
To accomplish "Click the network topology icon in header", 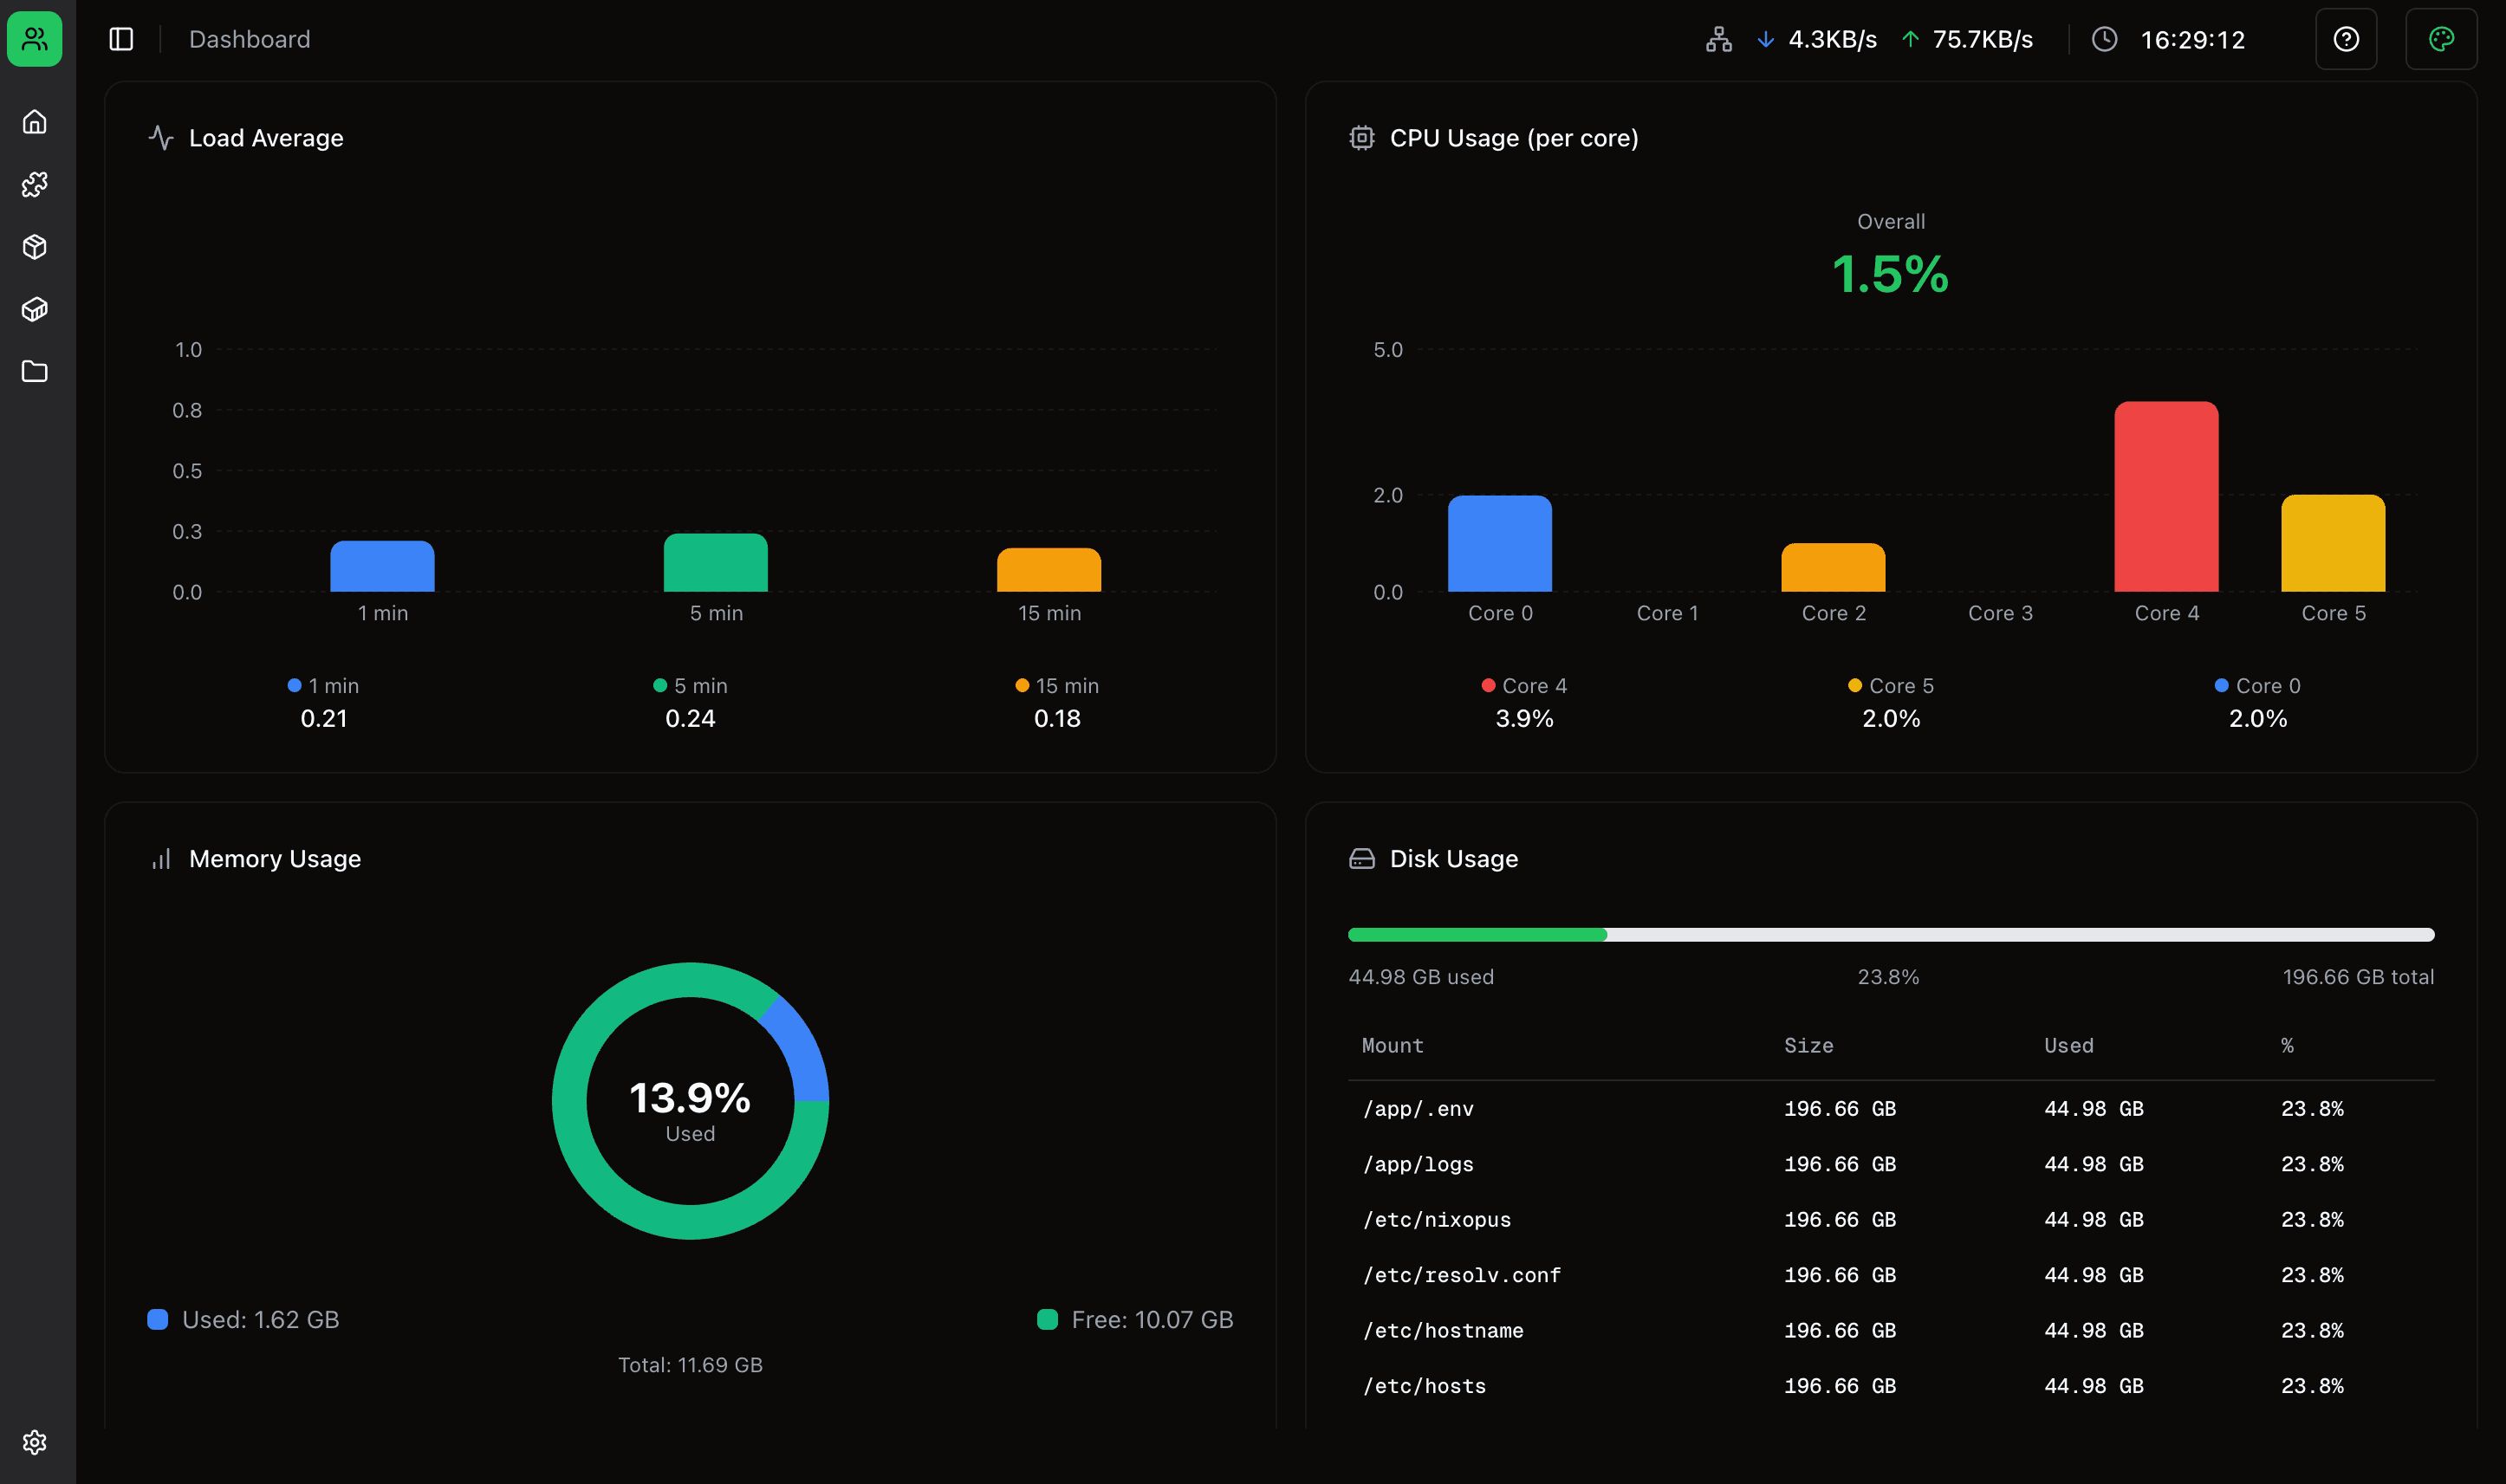I will point(1719,39).
